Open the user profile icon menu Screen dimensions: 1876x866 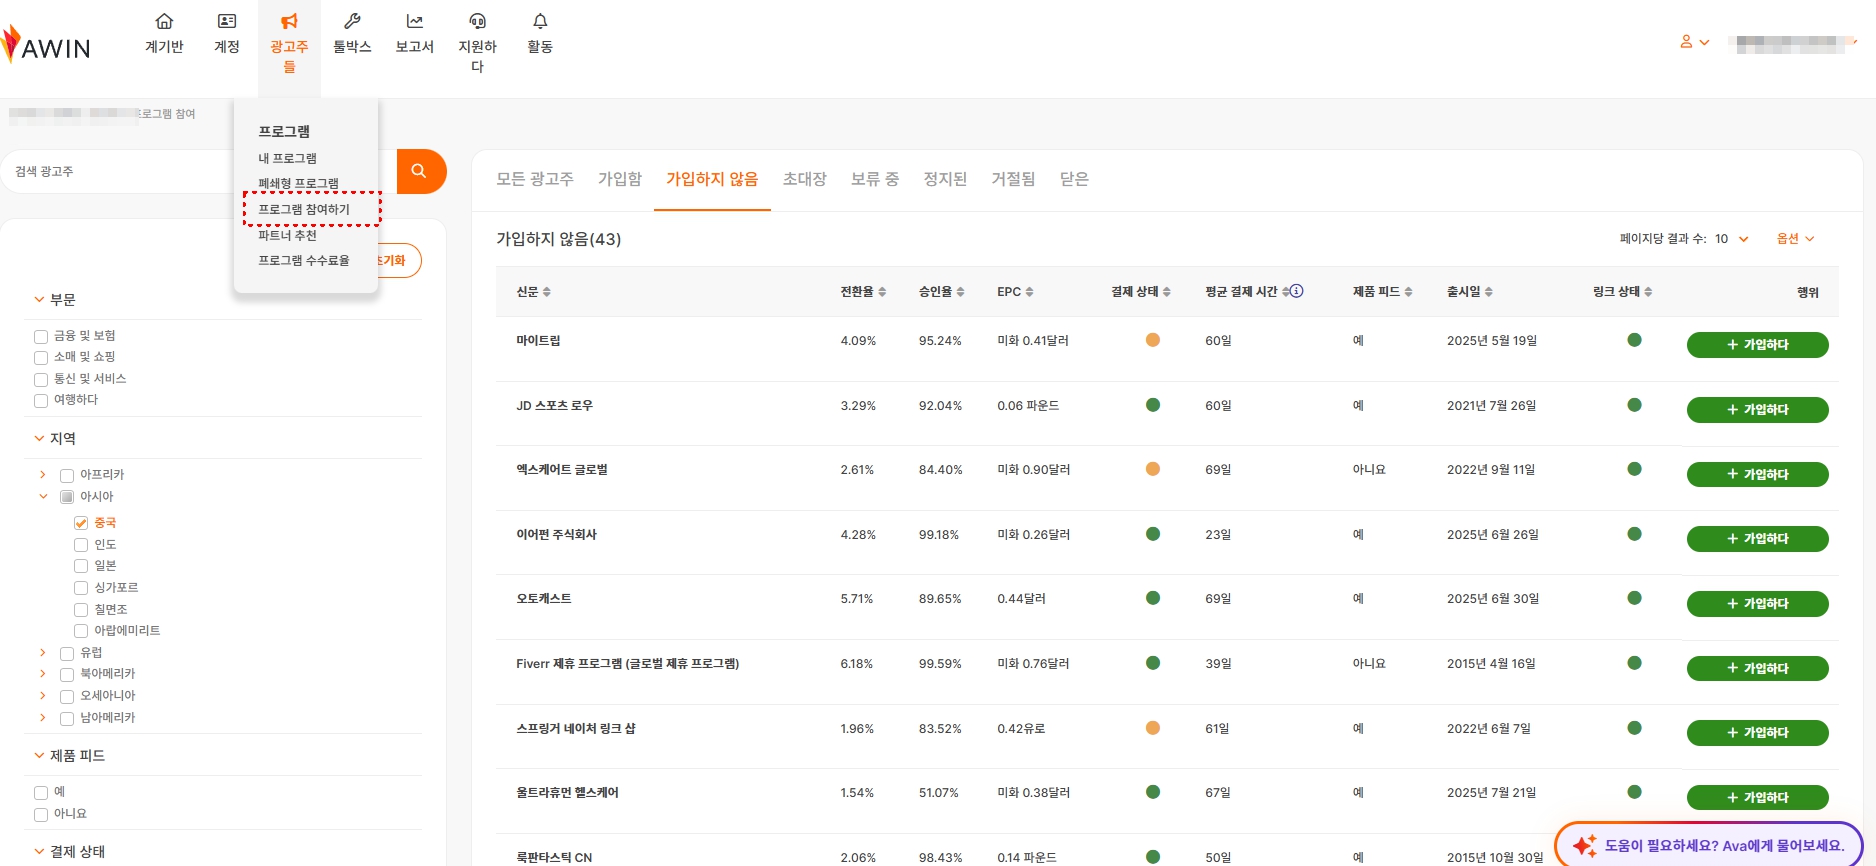1694,42
